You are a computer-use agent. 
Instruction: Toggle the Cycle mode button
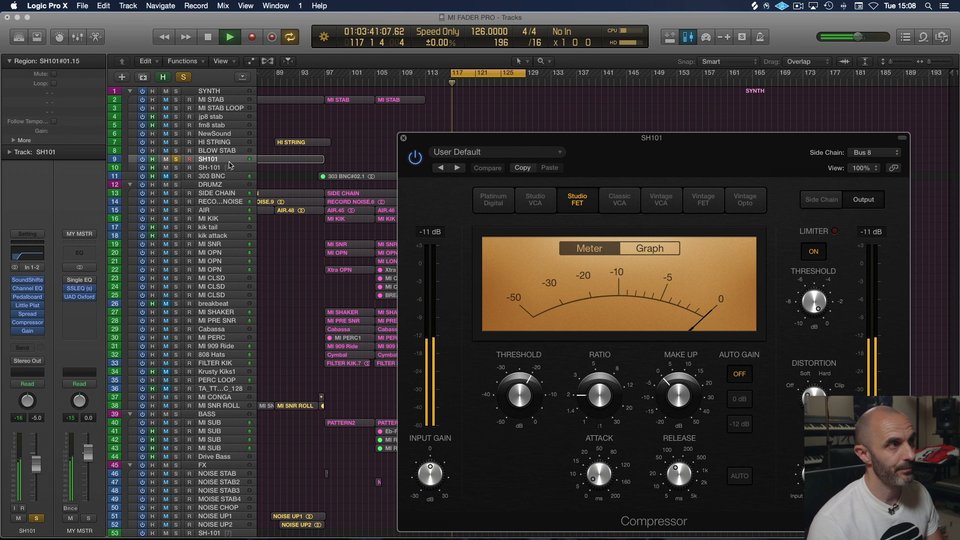(x=290, y=37)
